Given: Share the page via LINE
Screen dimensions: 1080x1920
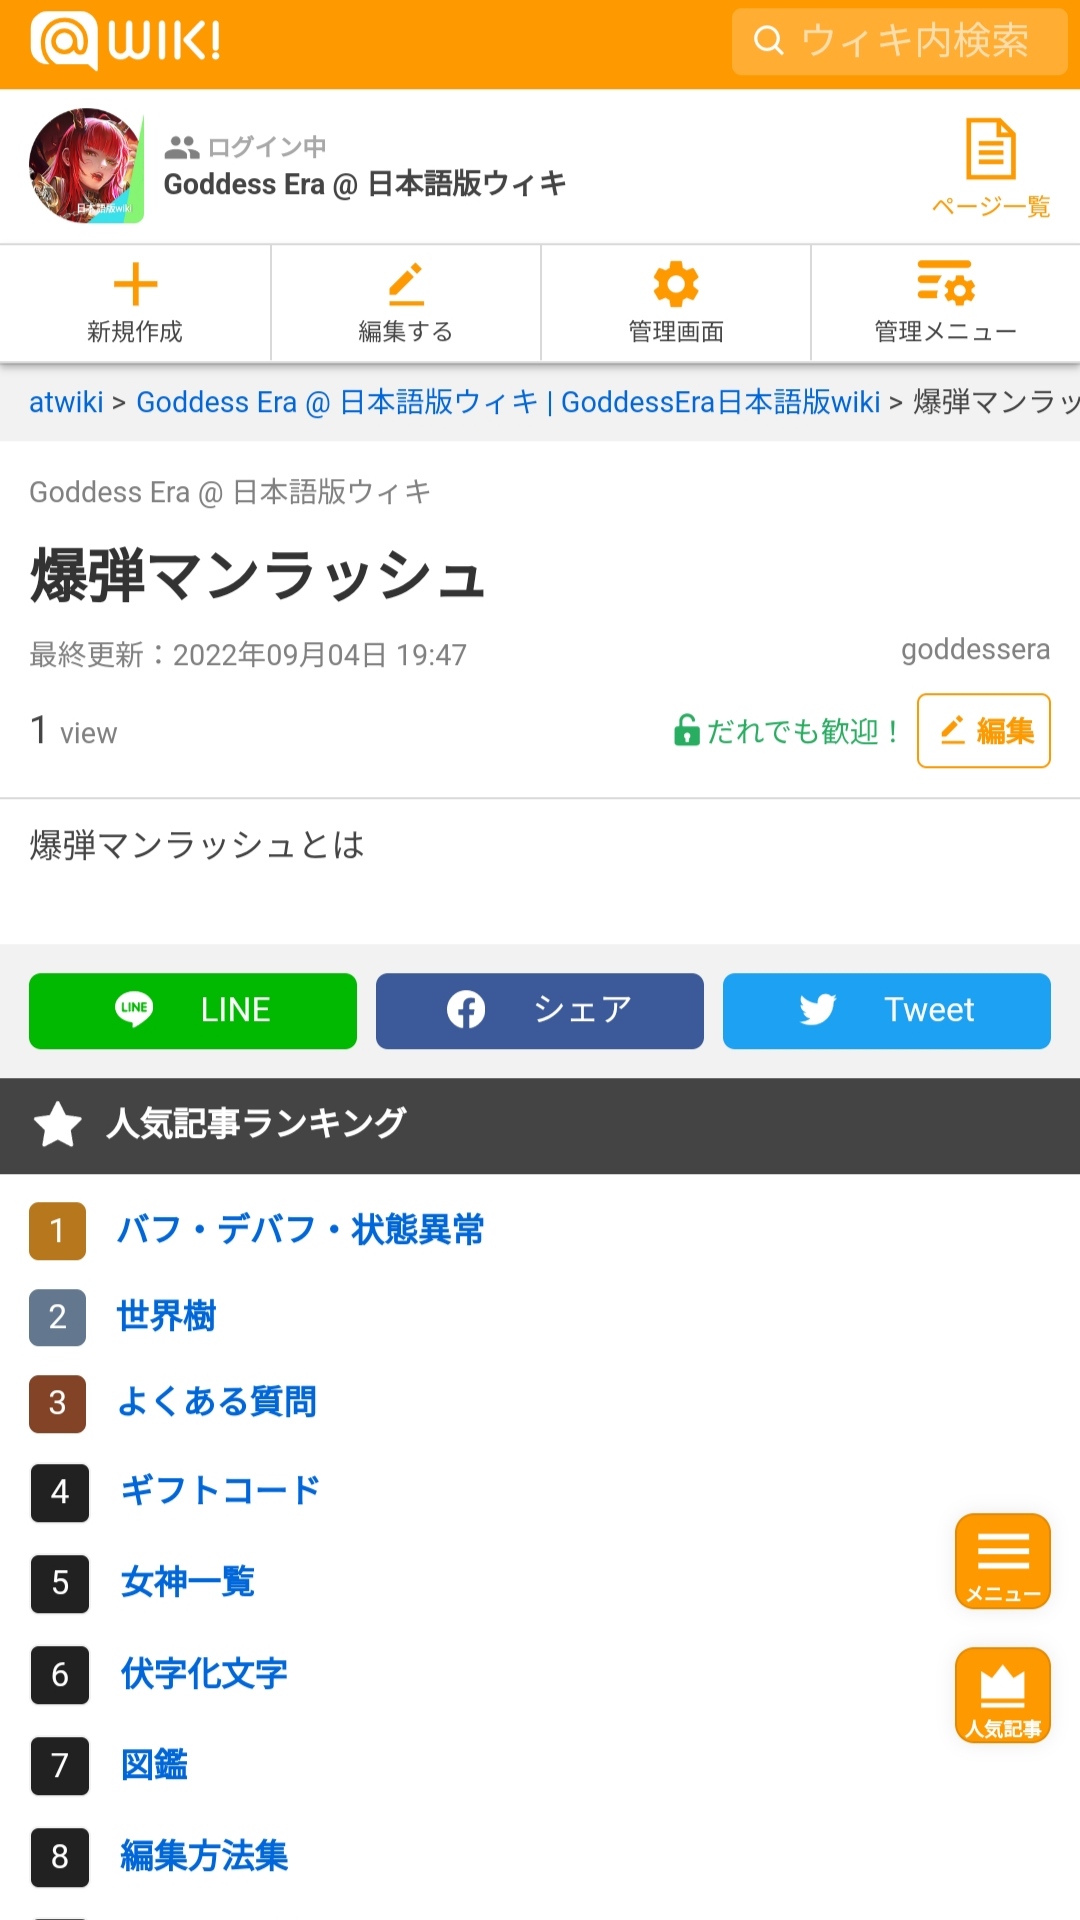Looking at the screenshot, I should [193, 1010].
